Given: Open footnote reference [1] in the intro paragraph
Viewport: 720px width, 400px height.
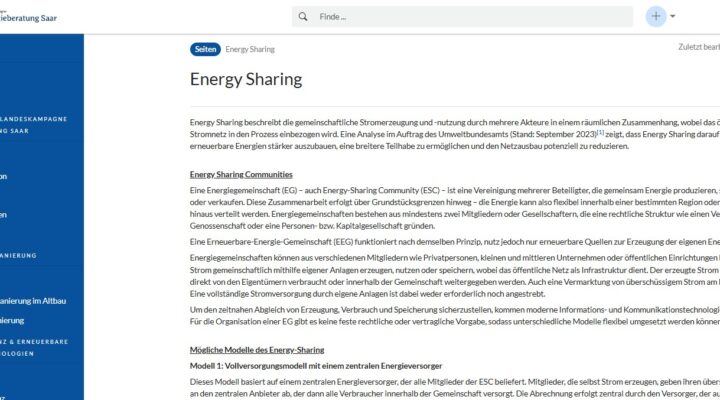Looking at the screenshot, I should coord(599,133).
